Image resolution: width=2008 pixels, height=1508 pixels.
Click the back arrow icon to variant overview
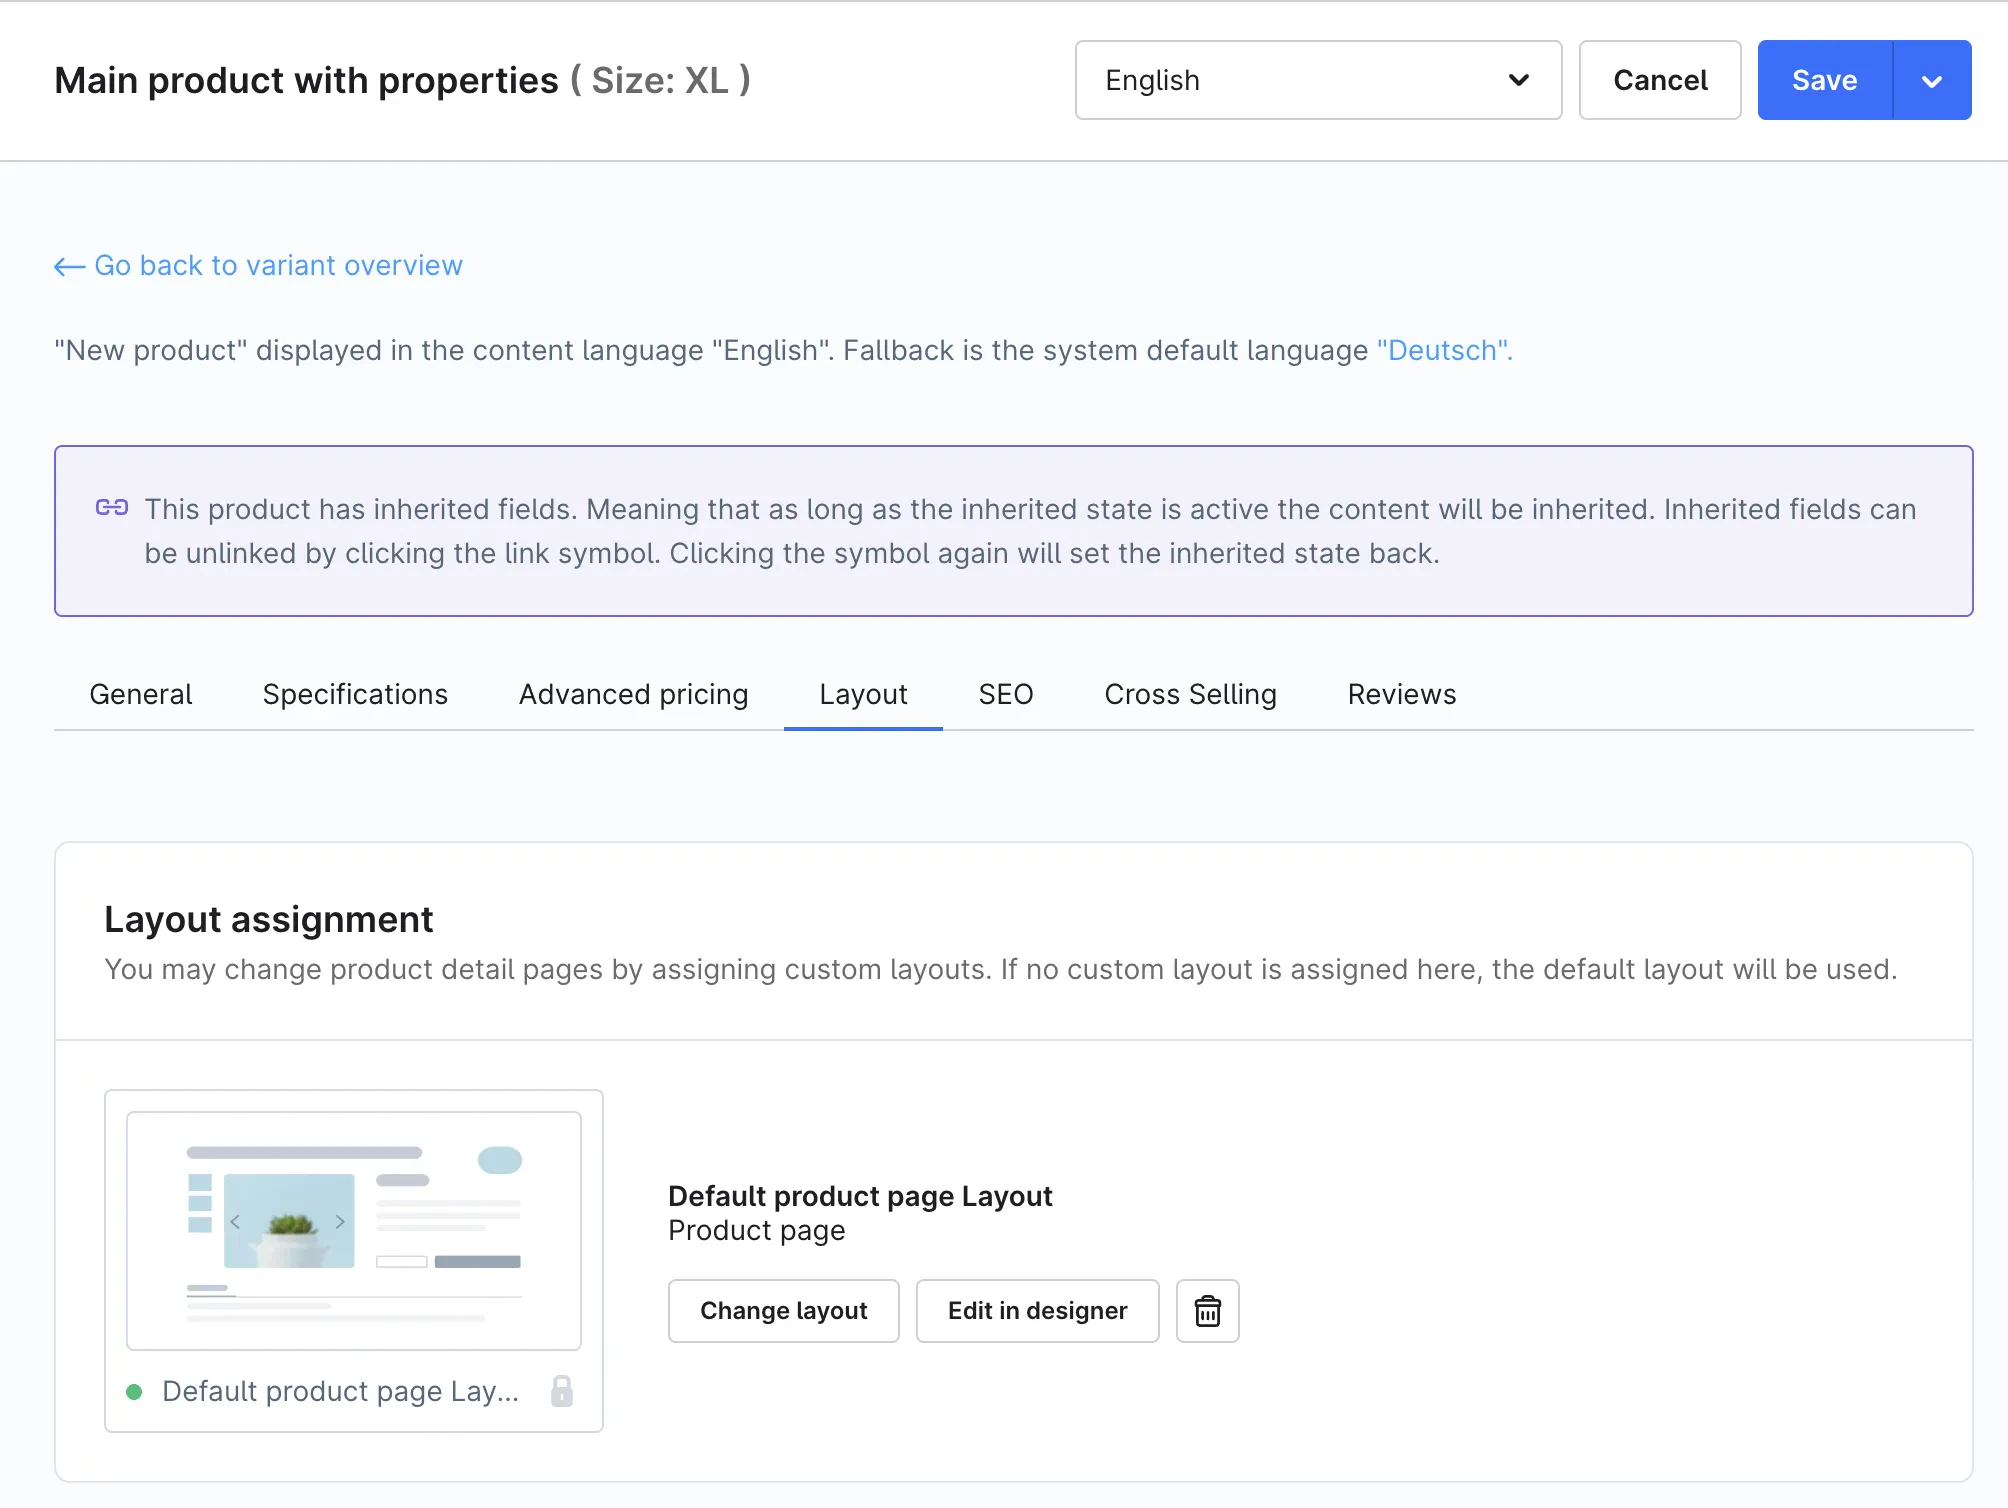tap(69, 266)
